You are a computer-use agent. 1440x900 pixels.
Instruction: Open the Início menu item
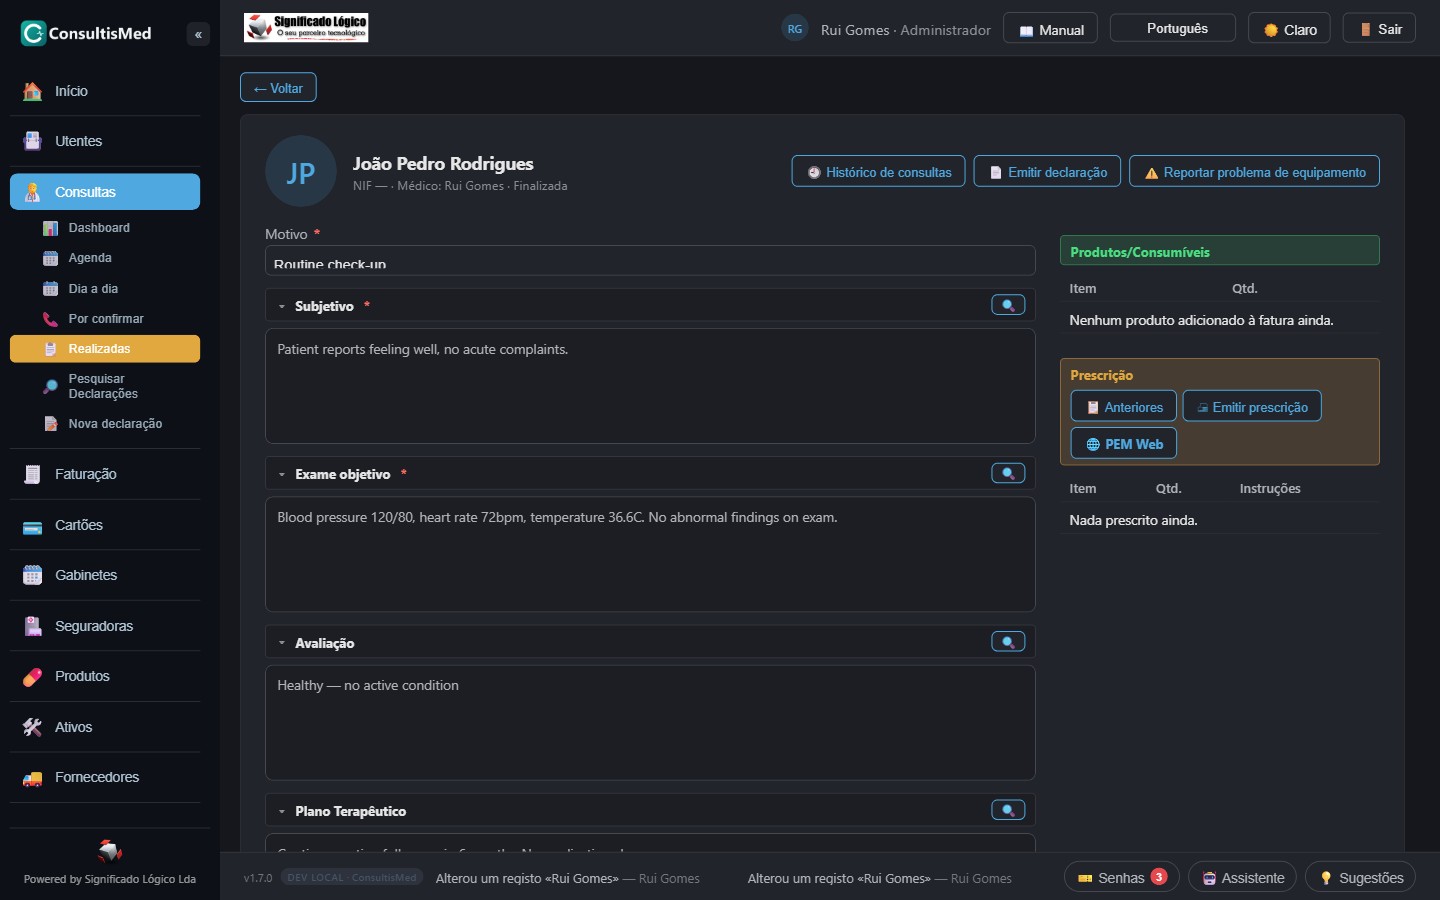105,91
